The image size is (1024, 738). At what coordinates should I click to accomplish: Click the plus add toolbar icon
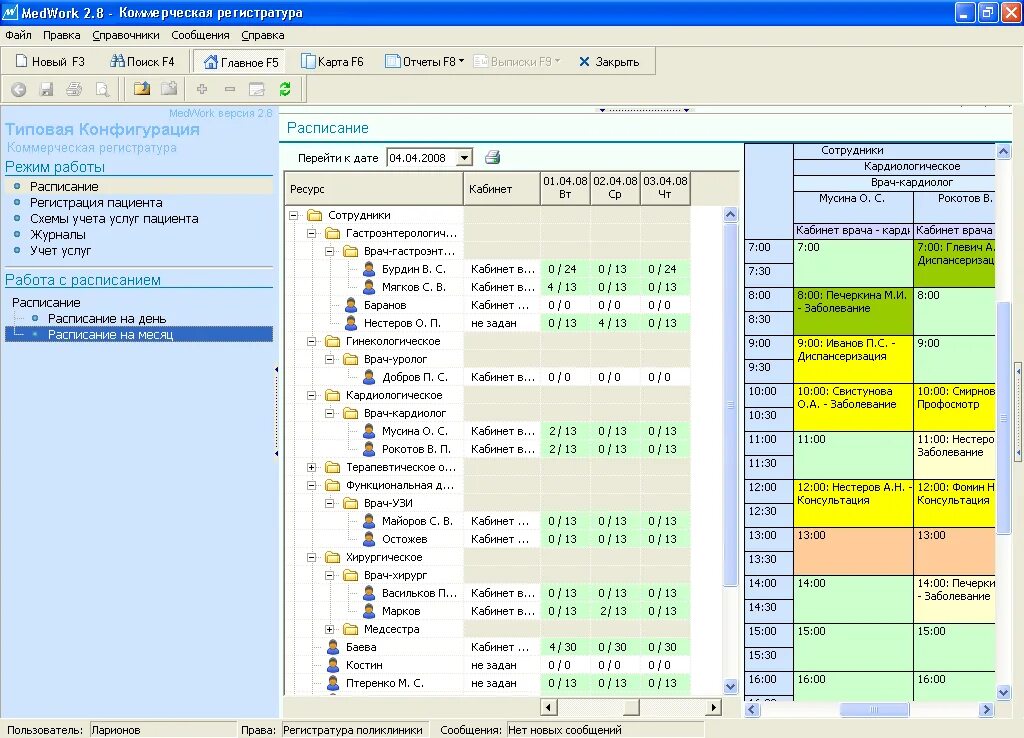[x=202, y=89]
